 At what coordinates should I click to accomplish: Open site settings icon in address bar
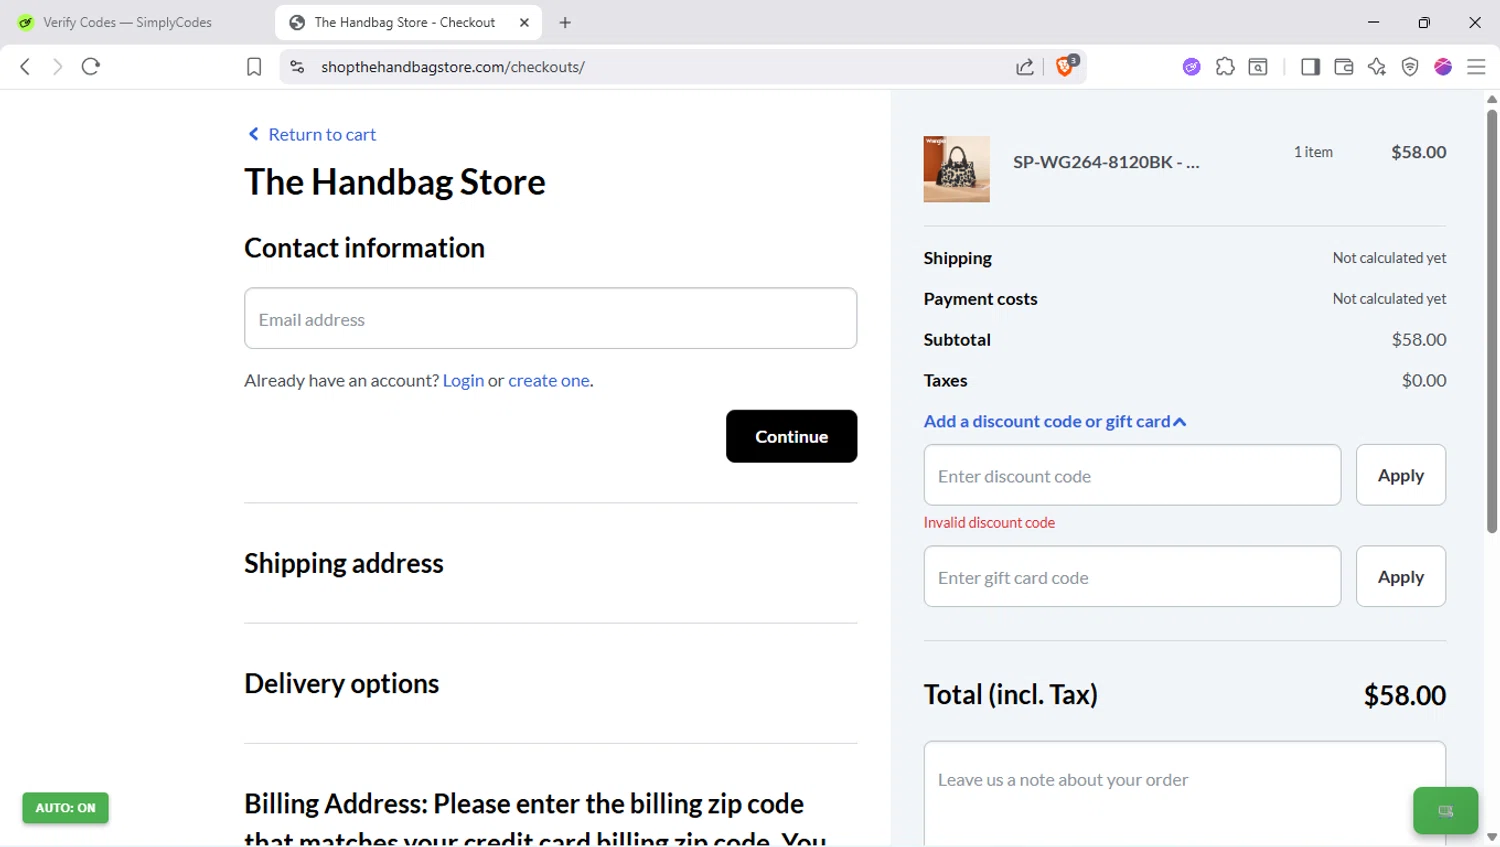click(x=297, y=67)
